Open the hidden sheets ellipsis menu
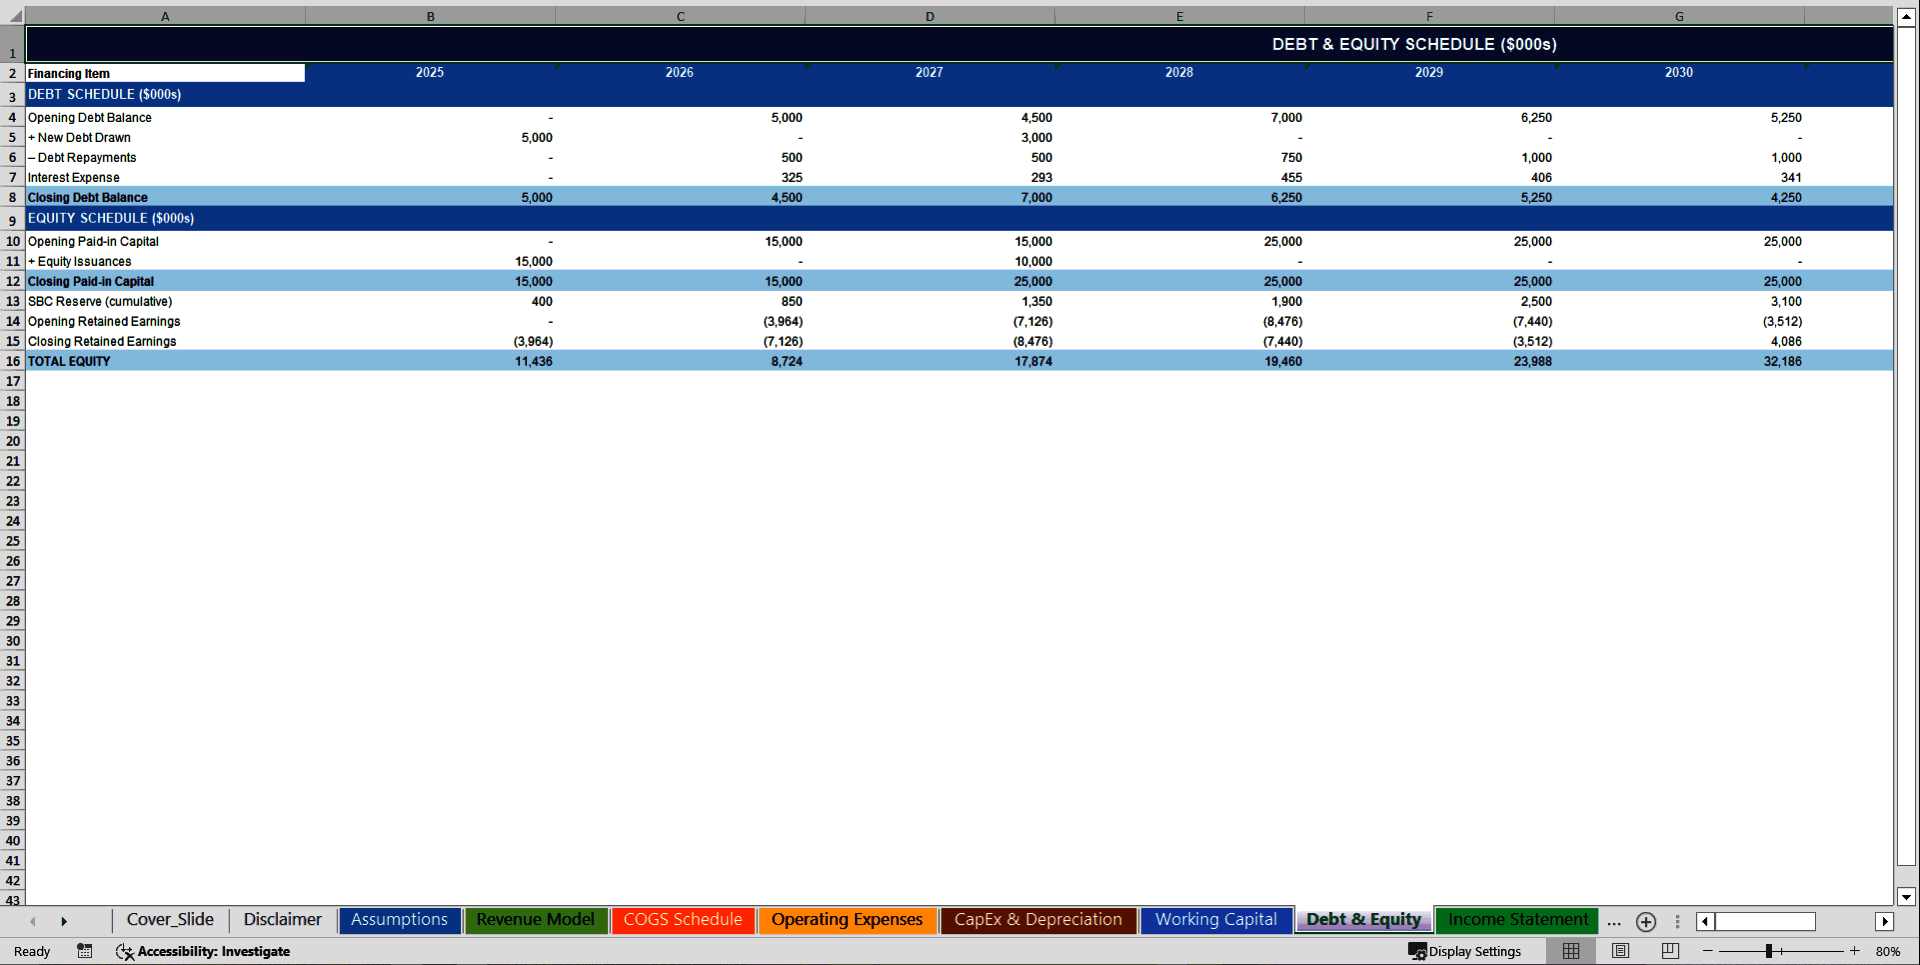Screen dimensions: 1920x965 coord(1613,922)
